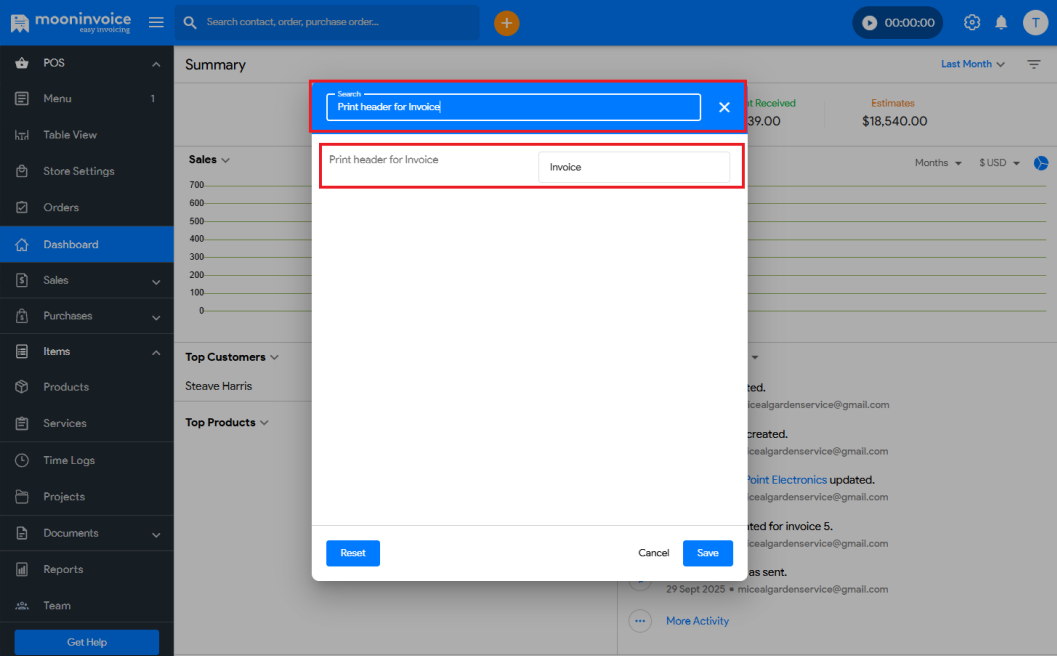
Task: Click the search magnifier icon
Action: pos(189,21)
